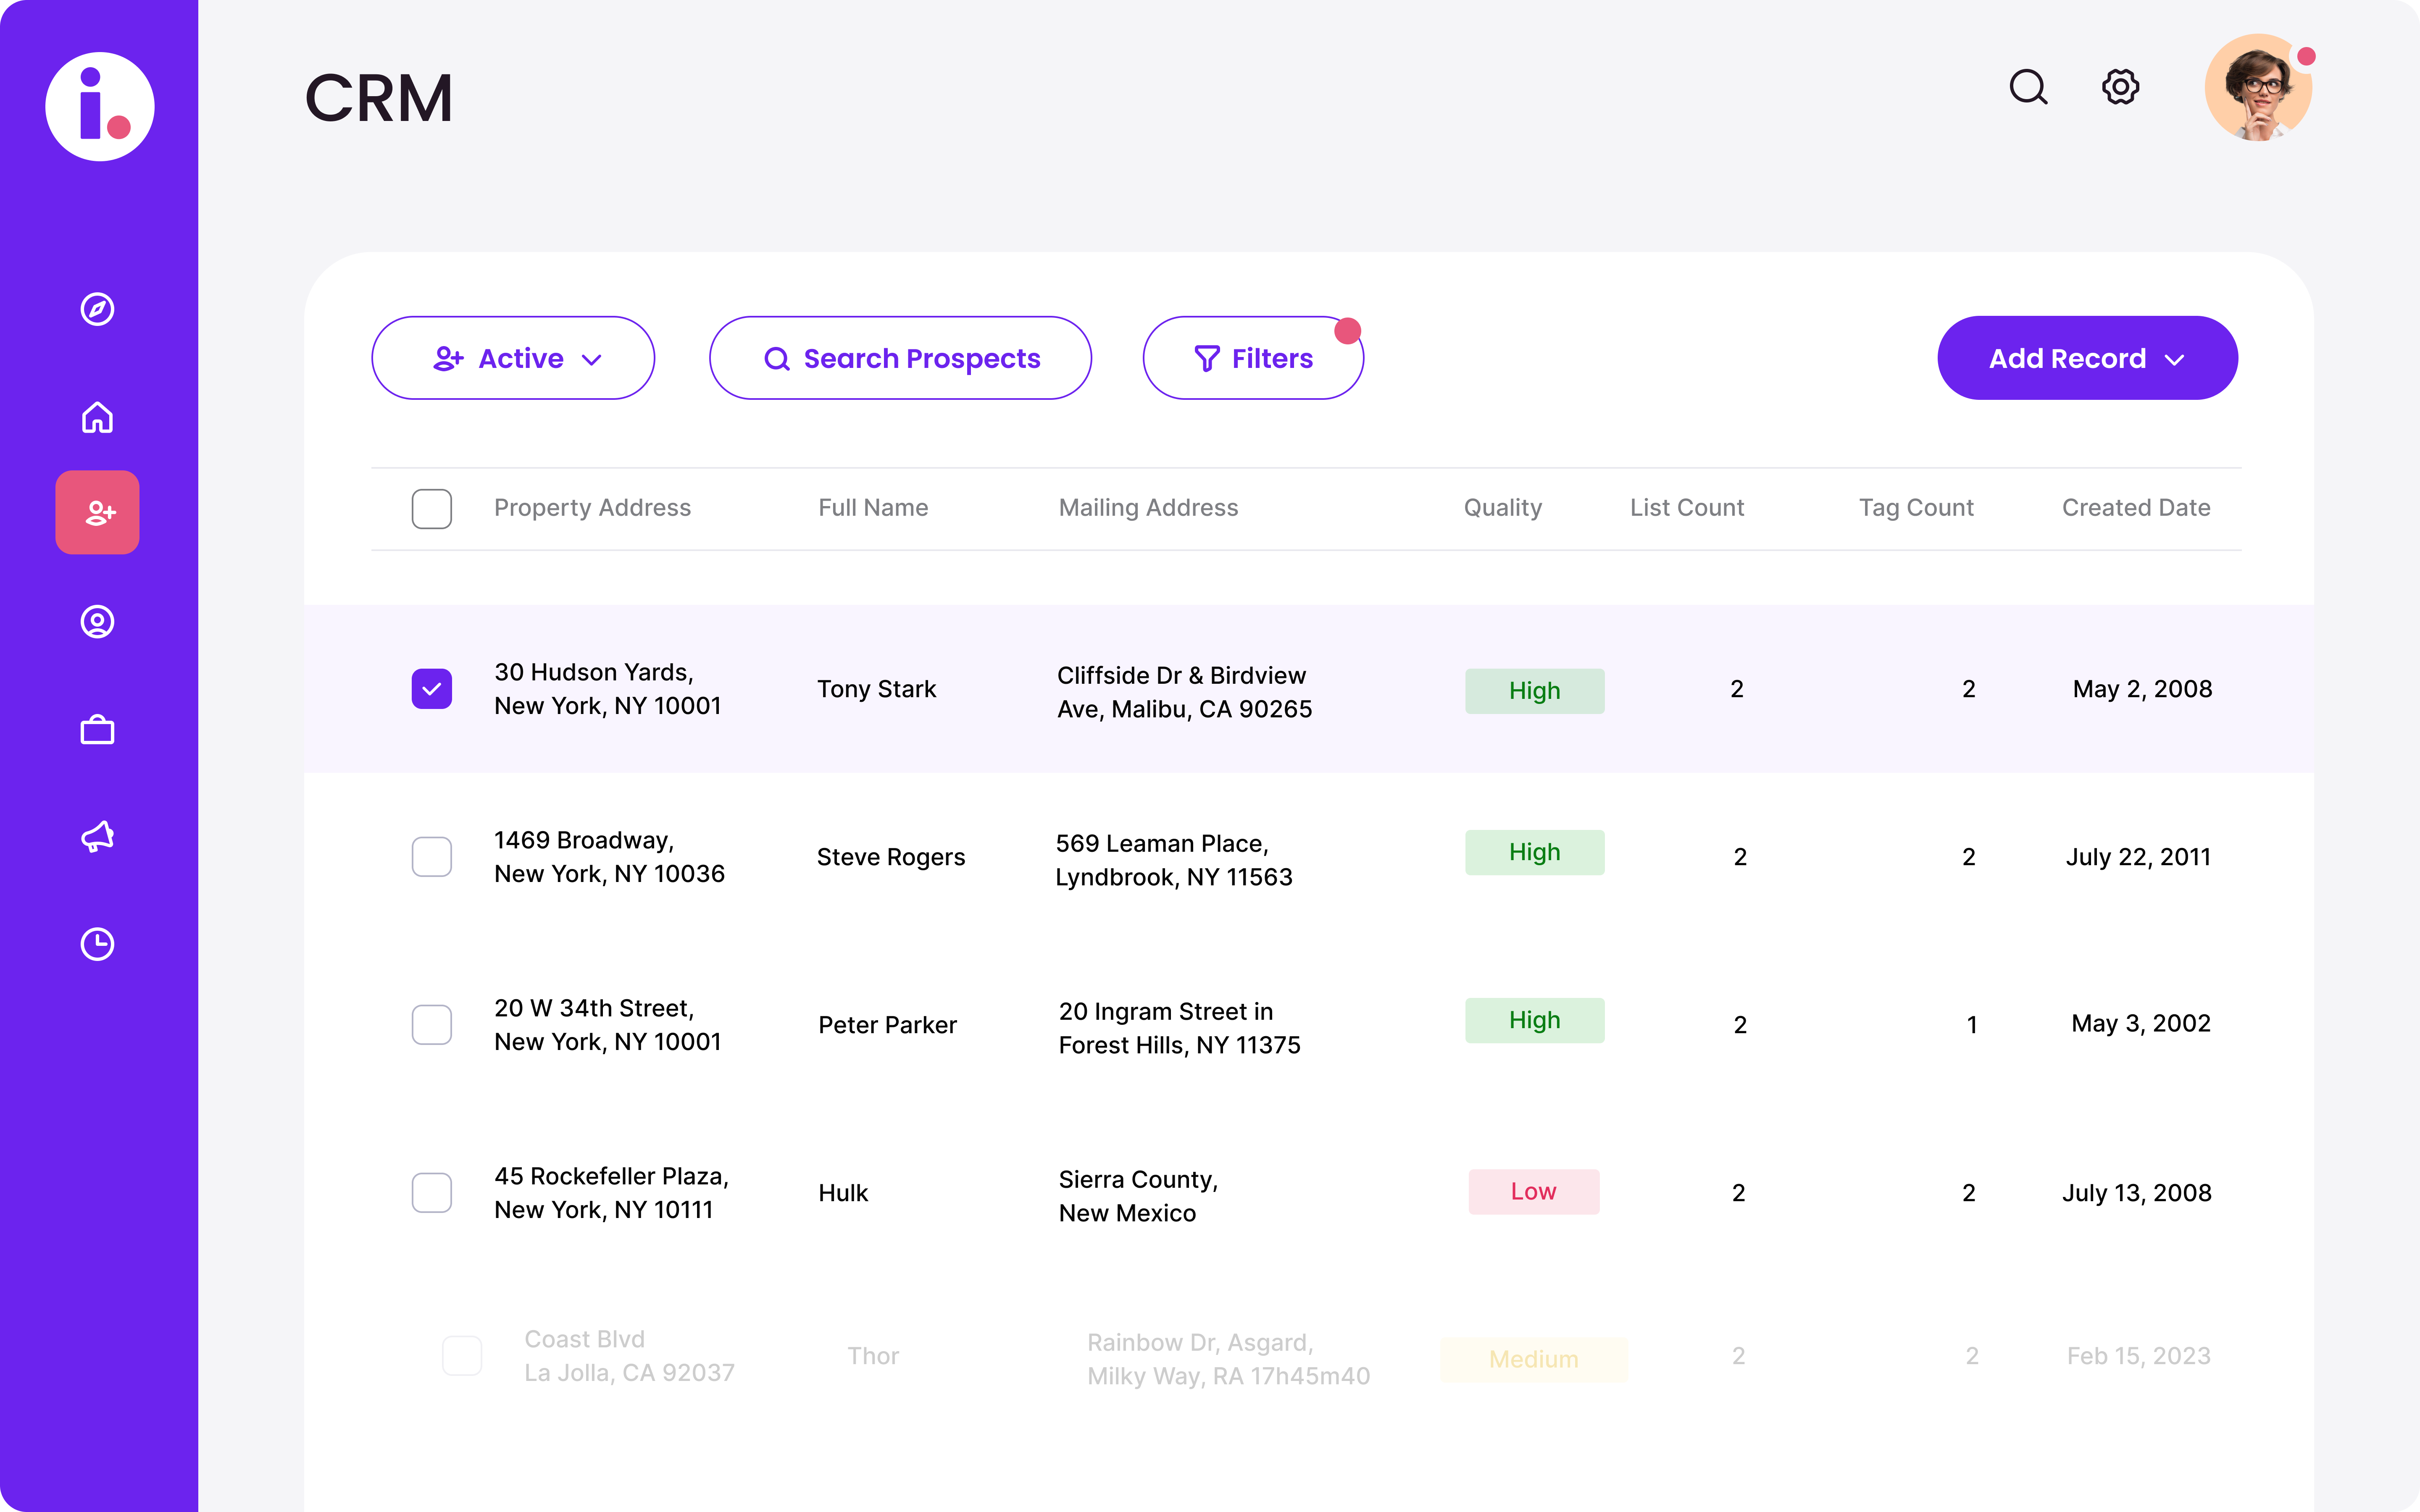Viewport: 2420px width, 1512px height.
Task: Click the Low quality badge for Hulk
Action: pyautogui.click(x=1533, y=1191)
